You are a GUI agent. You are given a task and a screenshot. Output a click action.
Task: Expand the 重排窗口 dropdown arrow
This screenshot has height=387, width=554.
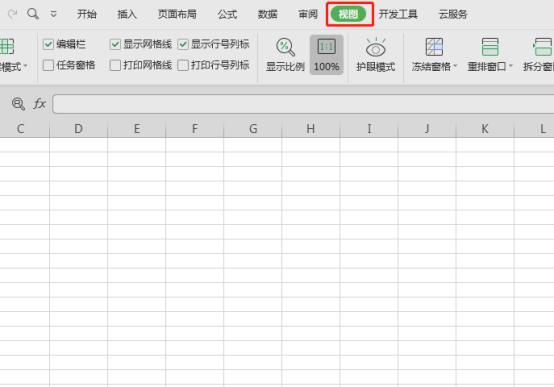511,66
